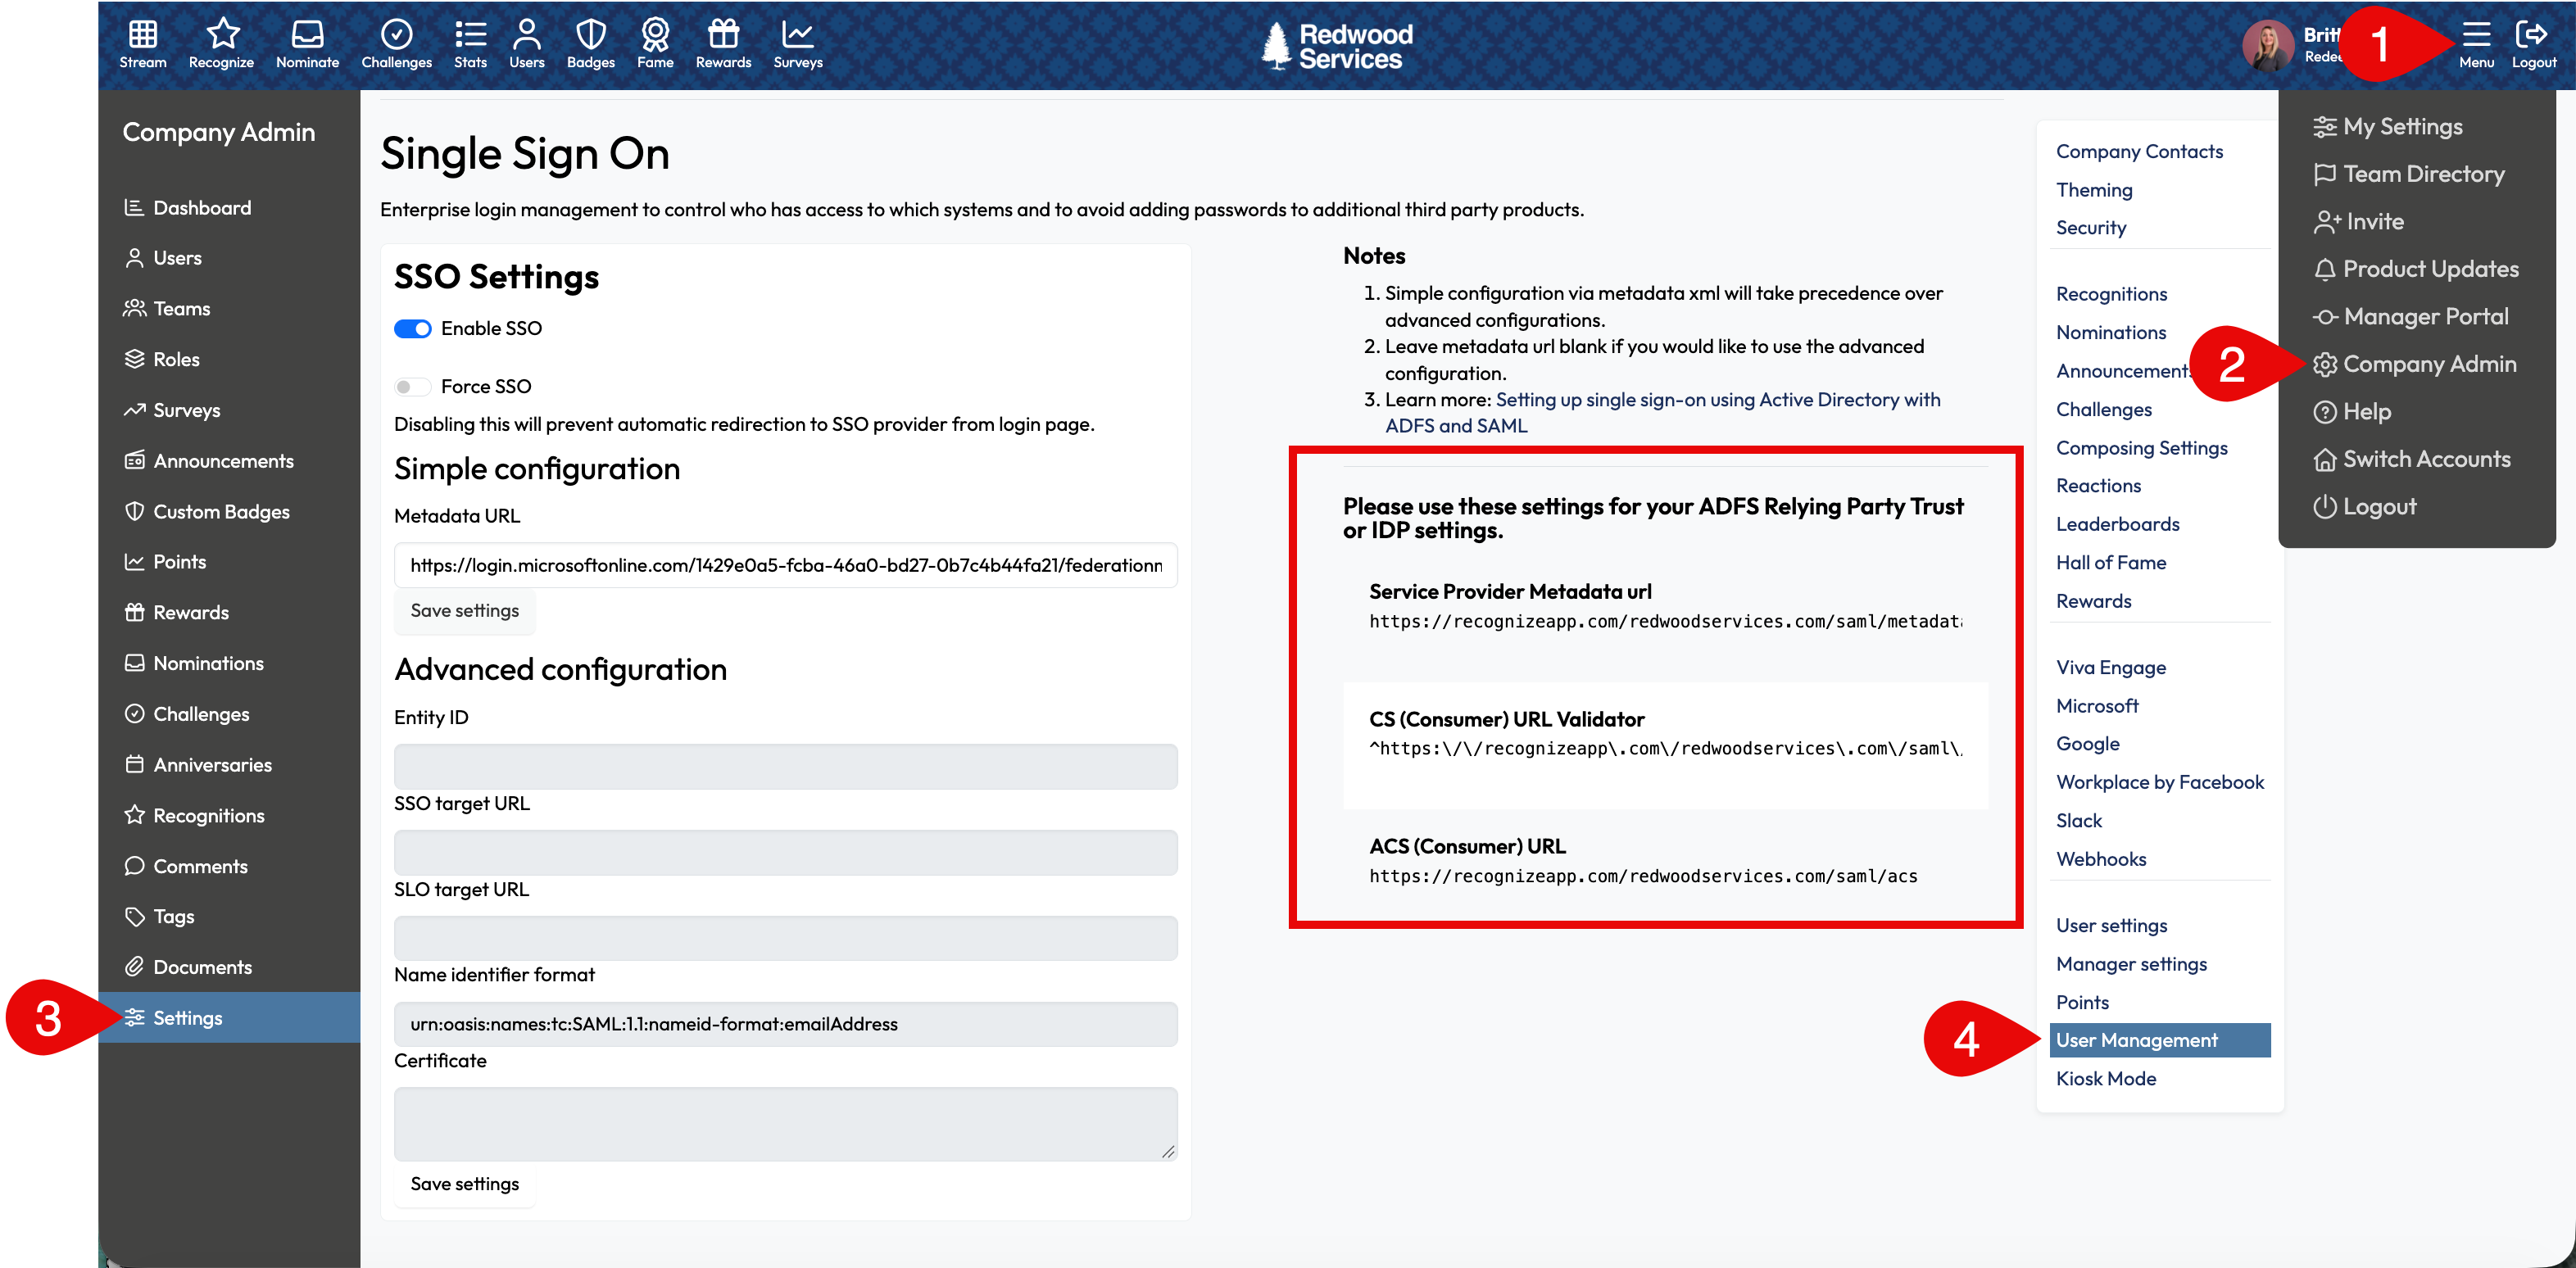
Task: Click the Metadata URL input field
Action: point(786,565)
